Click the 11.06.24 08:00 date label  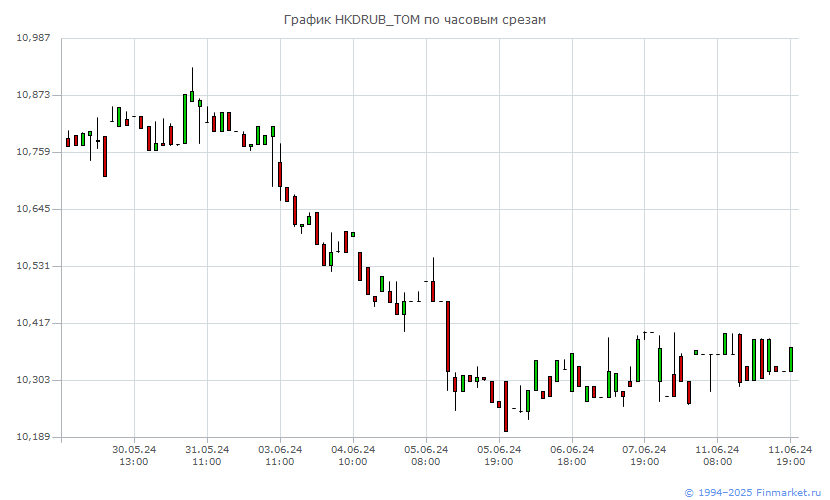[717, 456]
